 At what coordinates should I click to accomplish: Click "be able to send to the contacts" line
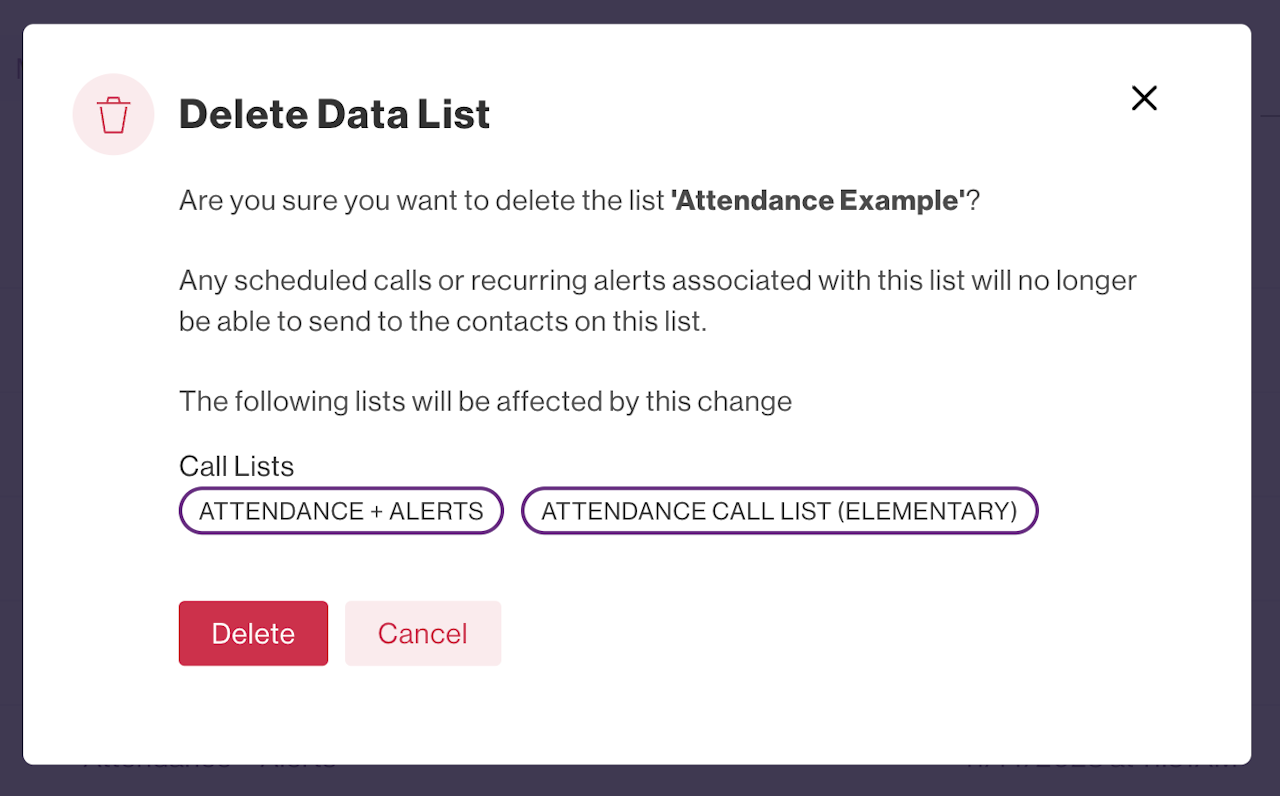pyautogui.click(x=443, y=323)
